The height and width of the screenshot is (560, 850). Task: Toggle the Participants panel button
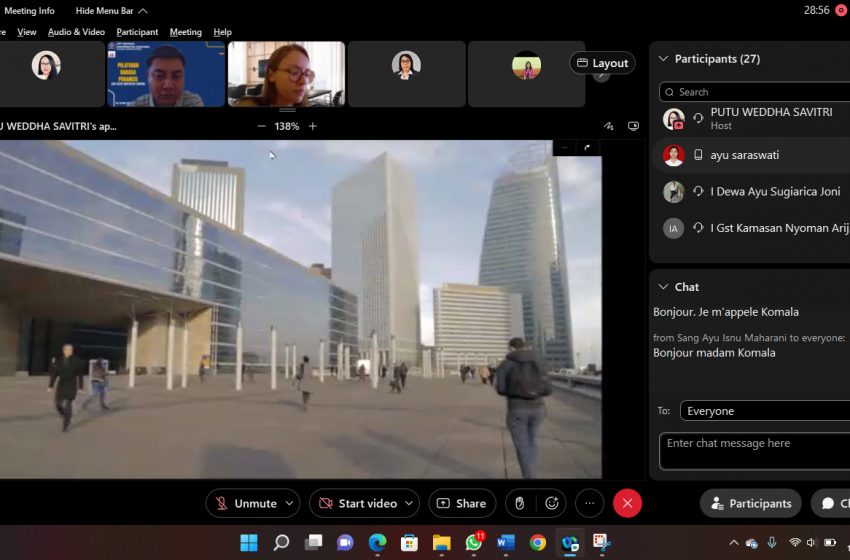point(751,503)
